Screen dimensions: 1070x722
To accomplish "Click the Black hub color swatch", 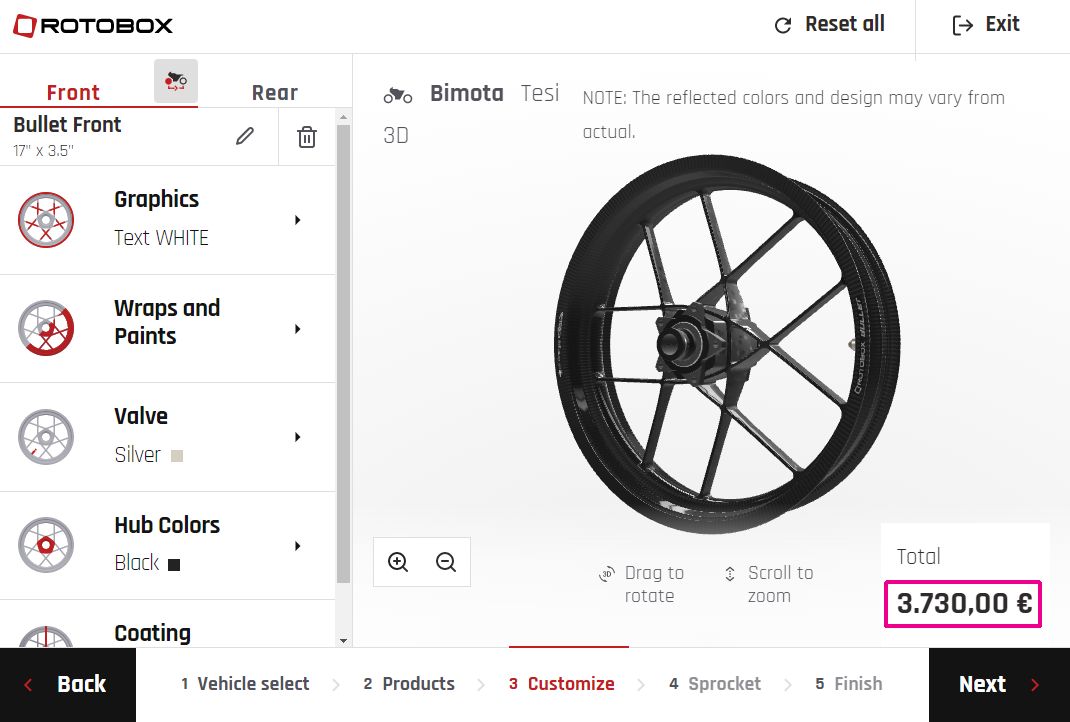I will [174, 564].
